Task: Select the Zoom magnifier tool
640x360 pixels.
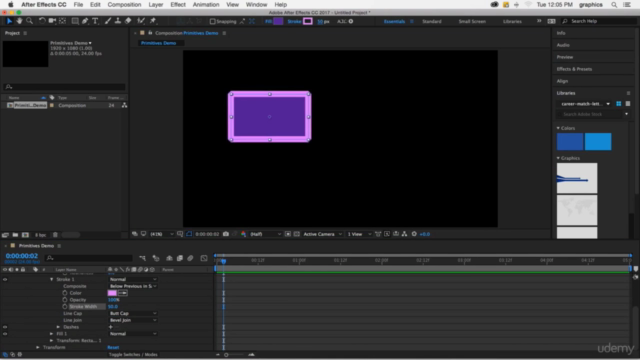Action: tap(29, 21)
